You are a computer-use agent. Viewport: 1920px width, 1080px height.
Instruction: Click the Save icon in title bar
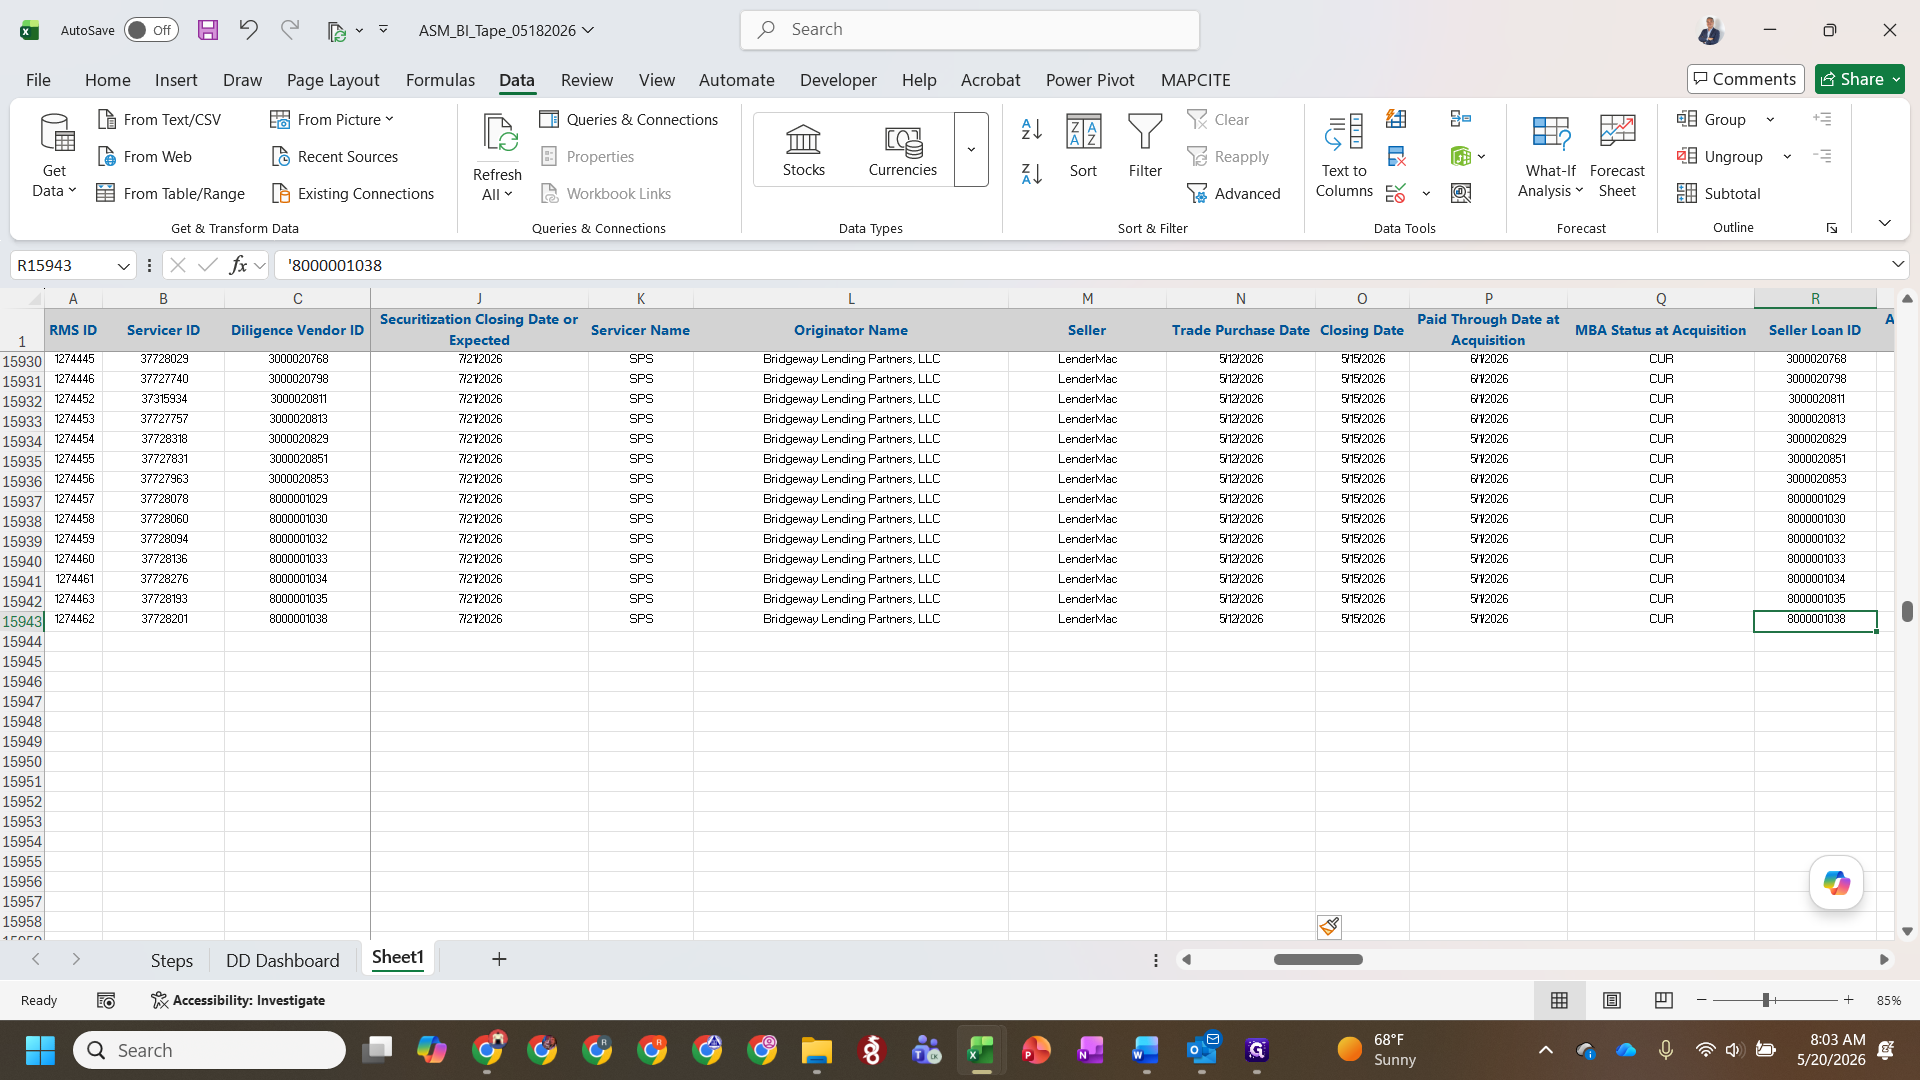click(x=208, y=30)
